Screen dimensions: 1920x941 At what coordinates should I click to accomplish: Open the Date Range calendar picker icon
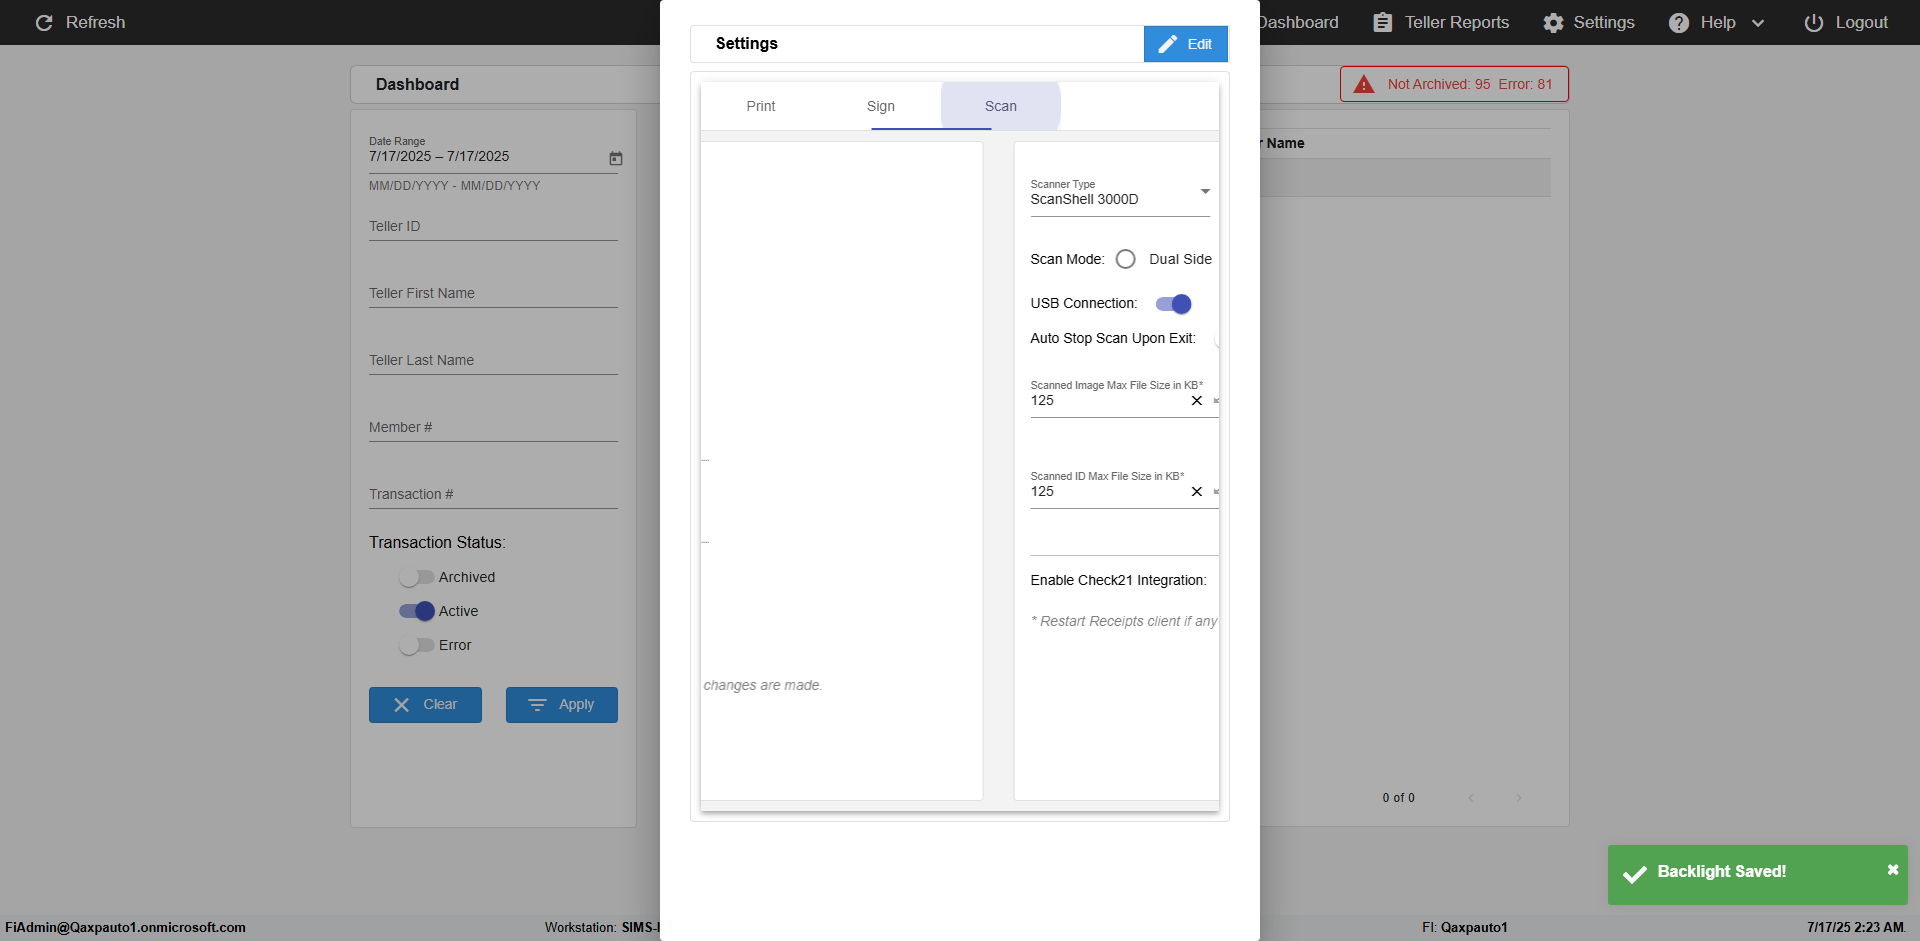pyautogui.click(x=616, y=158)
